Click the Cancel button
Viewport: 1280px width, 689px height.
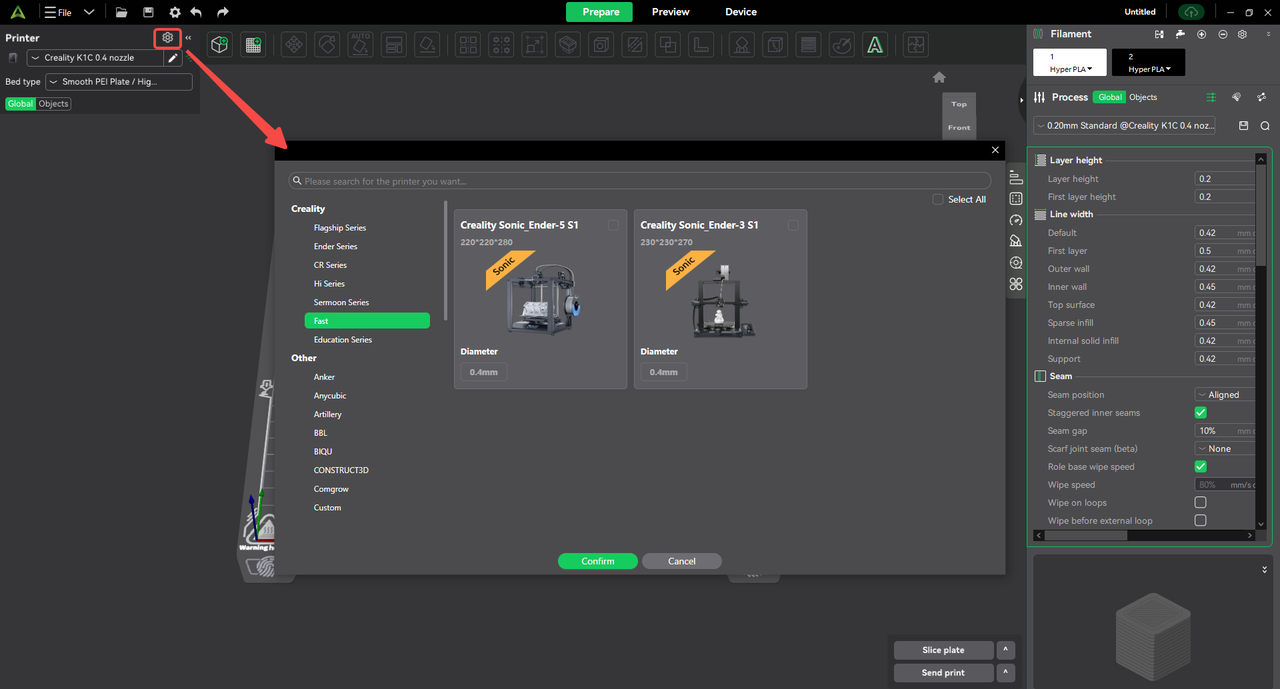tap(682, 561)
